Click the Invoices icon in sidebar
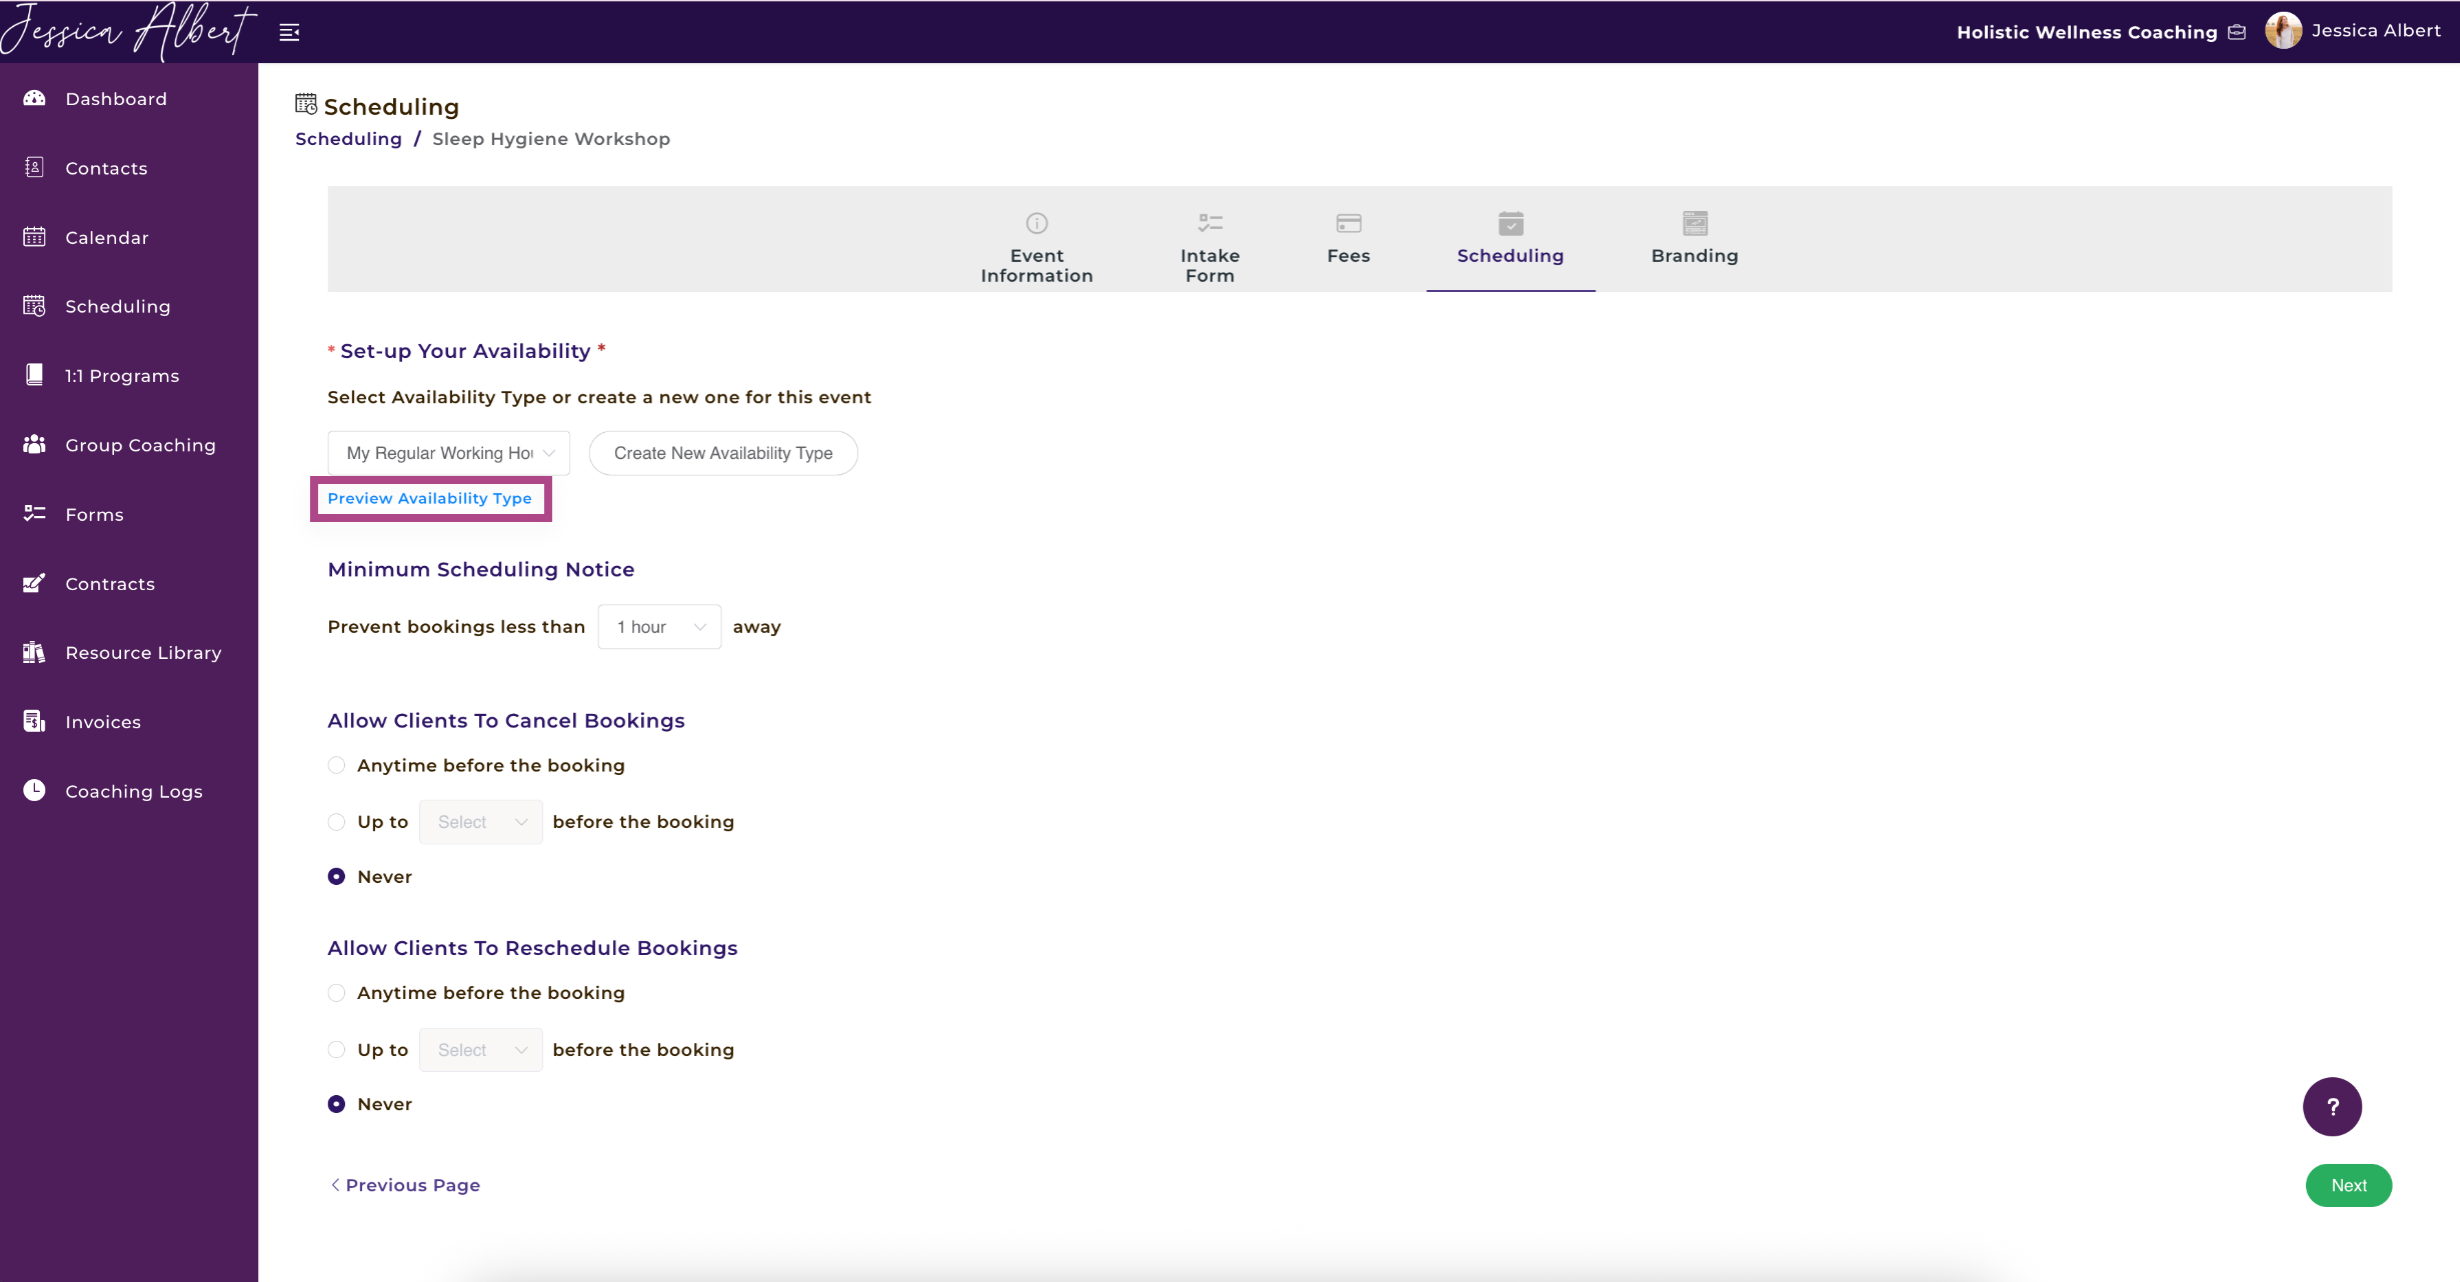The height and width of the screenshot is (1282, 2460). click(35, 721)
